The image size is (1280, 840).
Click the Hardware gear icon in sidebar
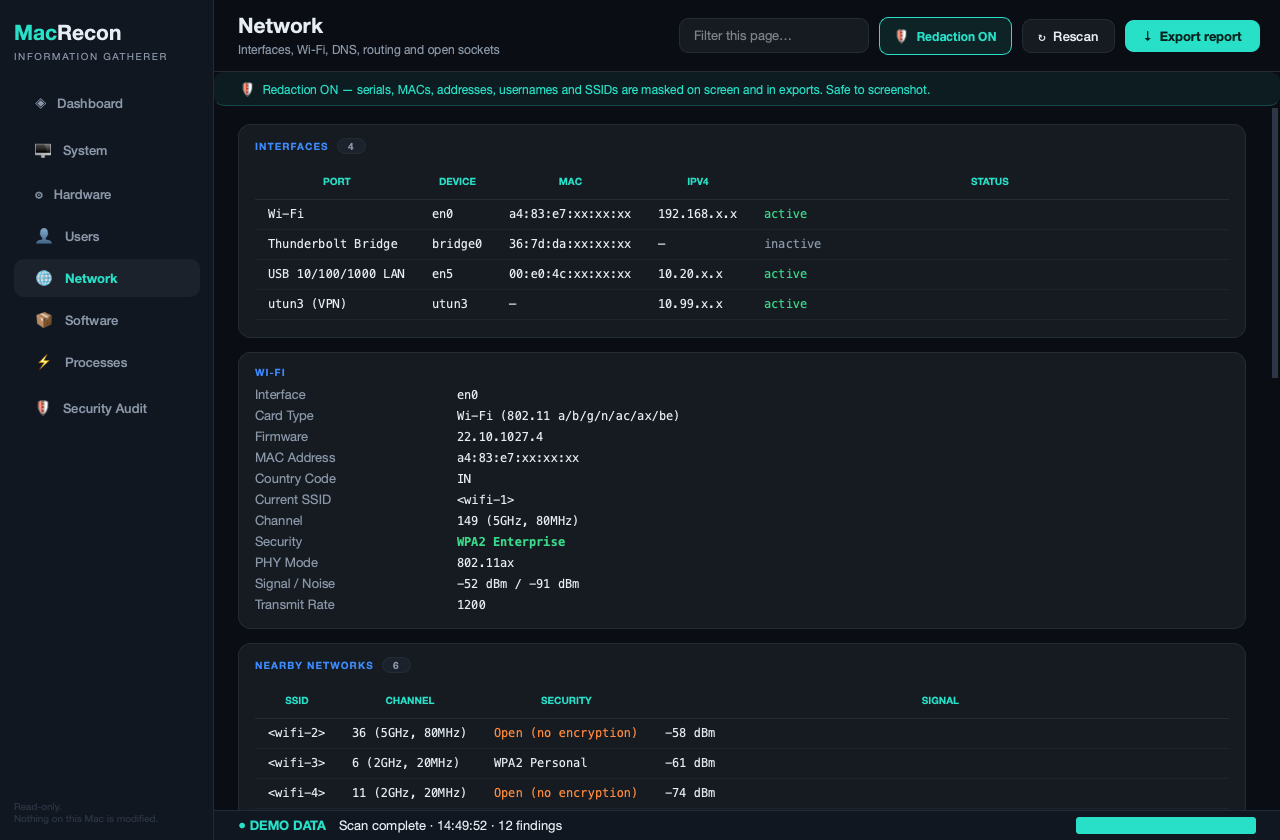tap(39, 195)
